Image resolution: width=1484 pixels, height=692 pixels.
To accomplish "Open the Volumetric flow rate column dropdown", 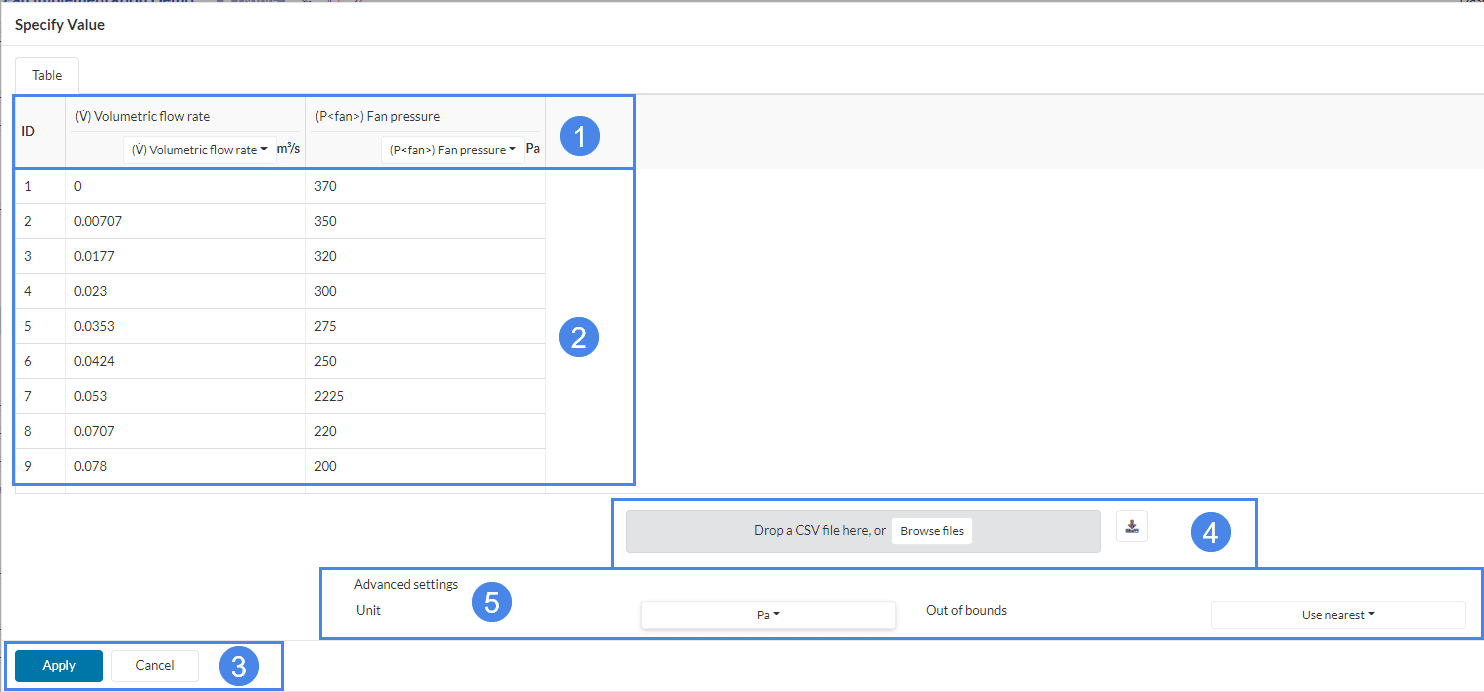I will [199, 150].
